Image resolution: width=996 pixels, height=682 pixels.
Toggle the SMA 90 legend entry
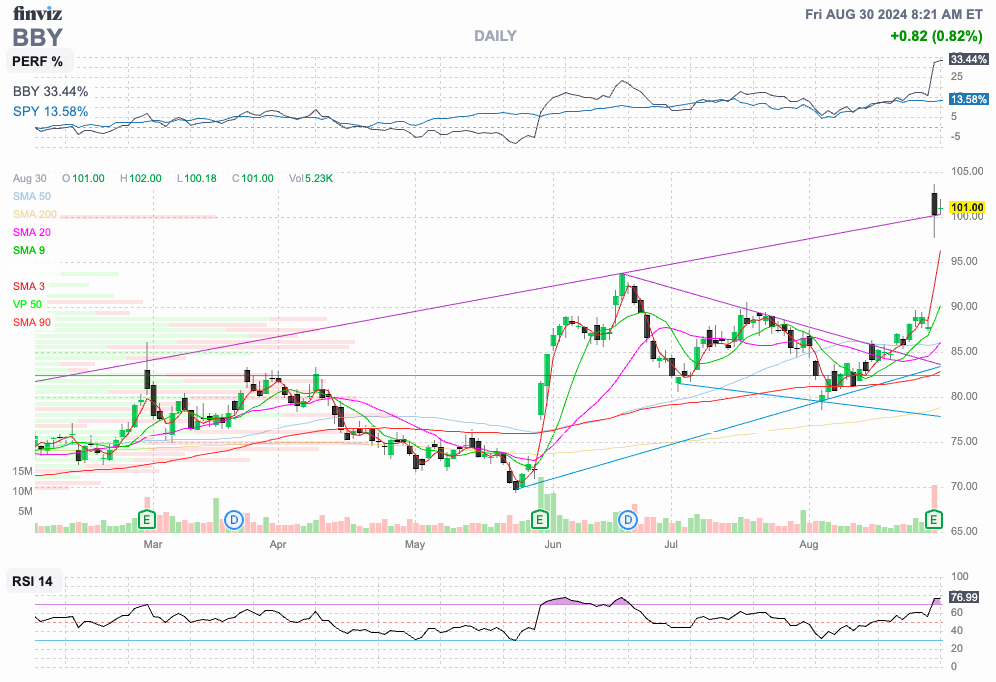pos(32,322)
